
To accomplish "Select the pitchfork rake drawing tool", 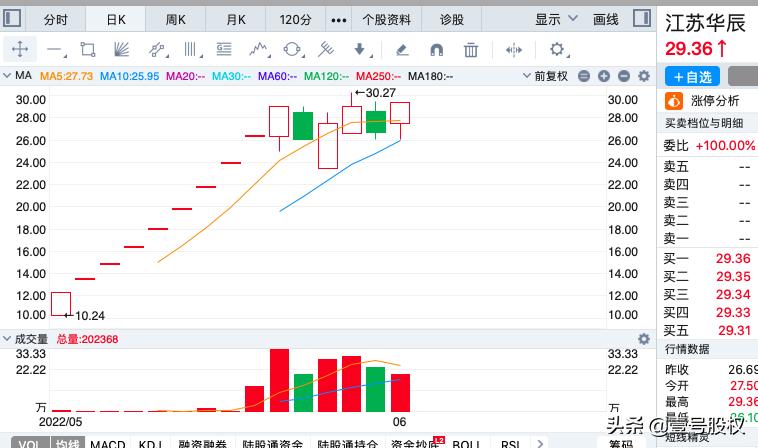I will (326, 49).
